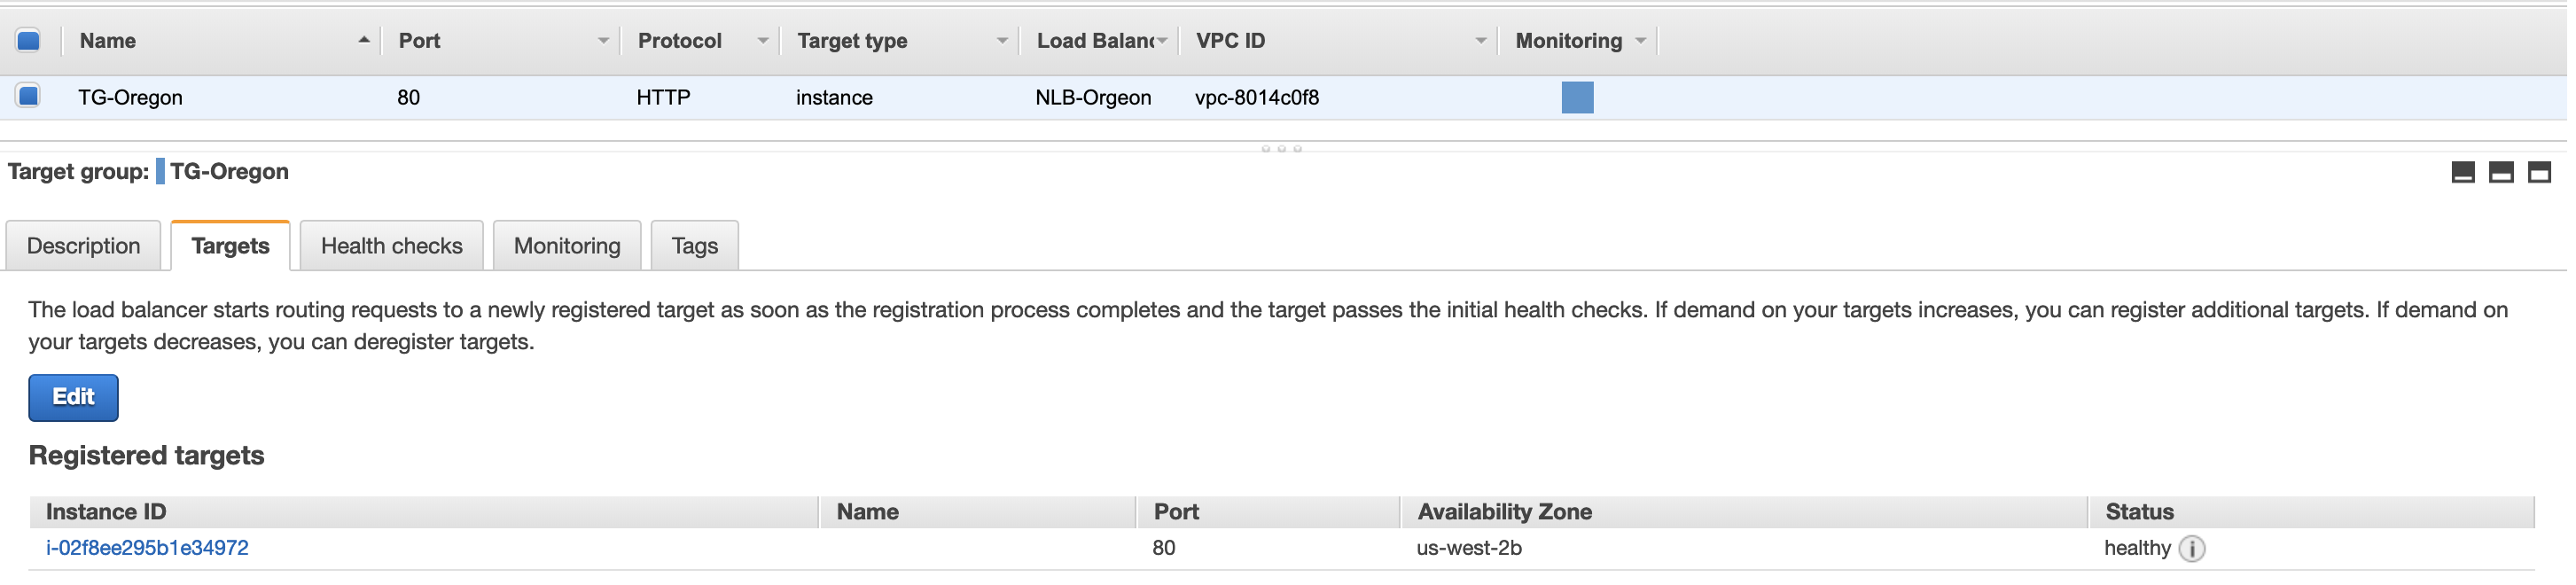This screenshot has width=2576, height=585.
Task: Click the Name column sort arrow
Action: point(365,40)
